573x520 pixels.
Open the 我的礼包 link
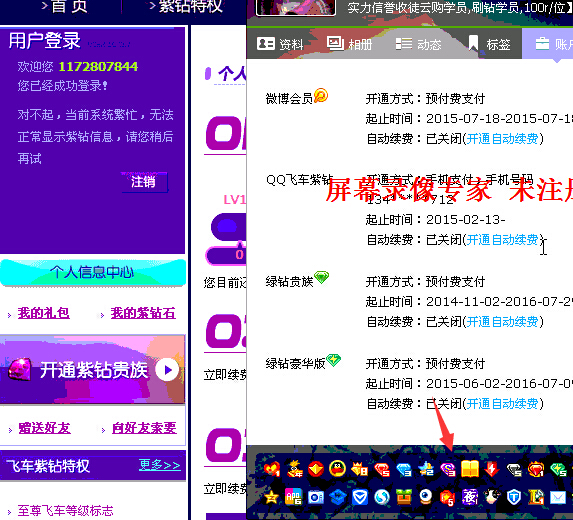[43, 313]
